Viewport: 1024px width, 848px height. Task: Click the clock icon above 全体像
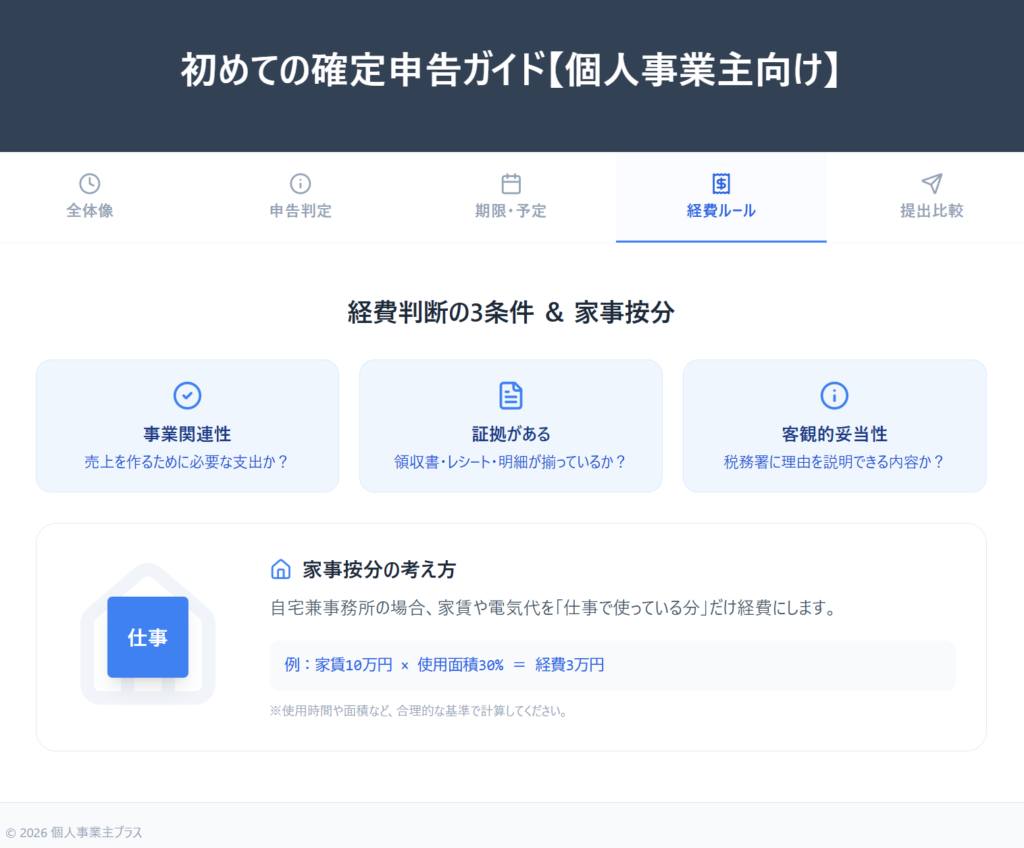point(88,183)
